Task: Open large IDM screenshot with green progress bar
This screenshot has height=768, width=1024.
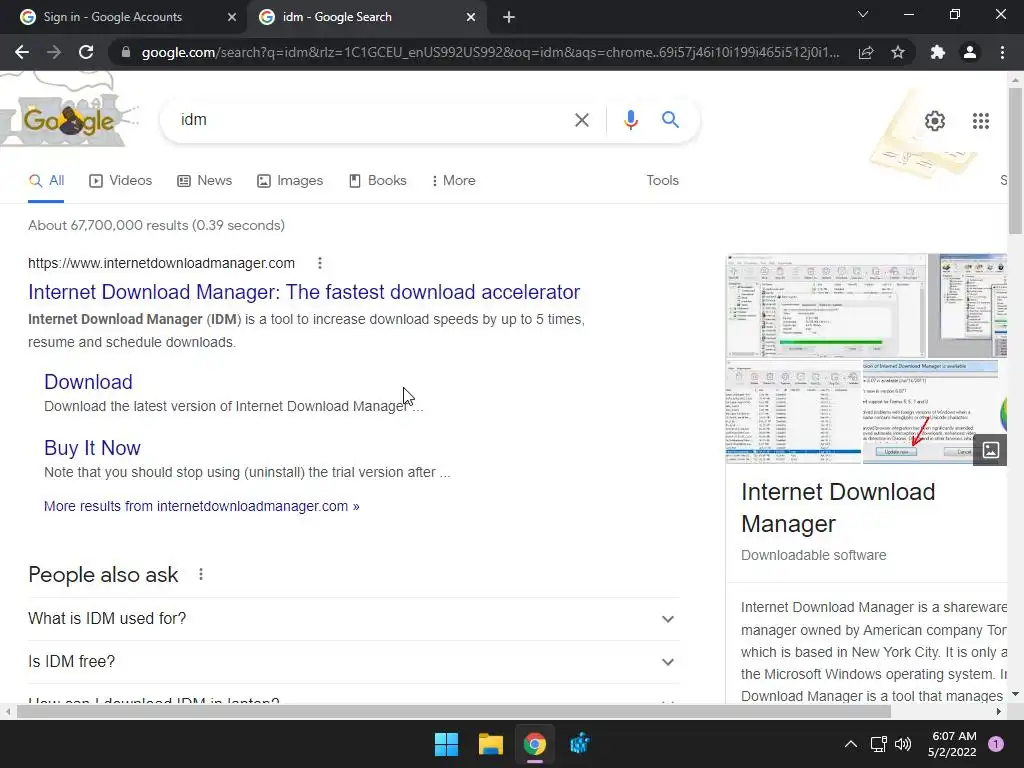Action: 825,306
